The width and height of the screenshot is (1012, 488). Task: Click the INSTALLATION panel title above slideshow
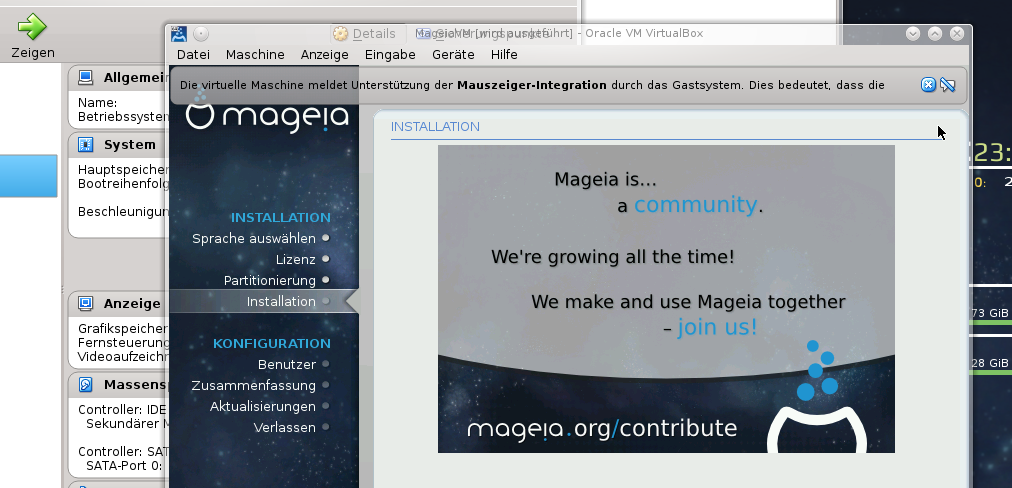(x=435, y=127)
